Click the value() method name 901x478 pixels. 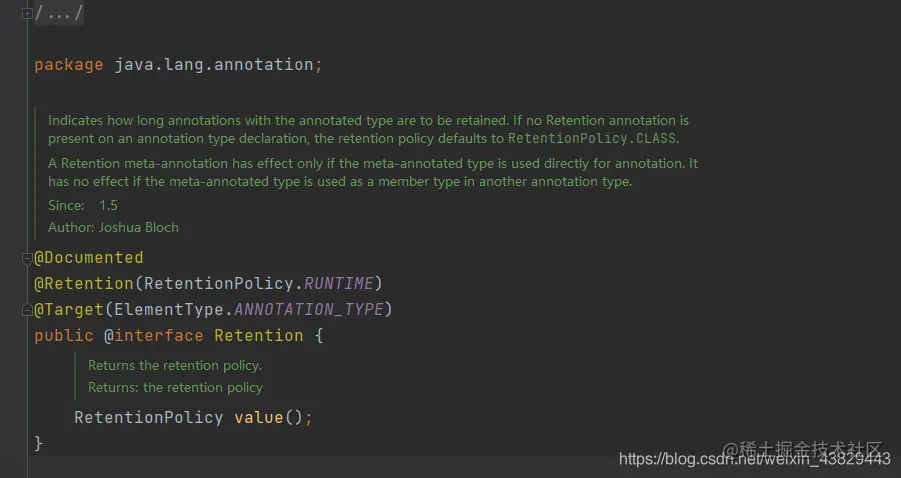pyautogui.click(x=259, y=417)
